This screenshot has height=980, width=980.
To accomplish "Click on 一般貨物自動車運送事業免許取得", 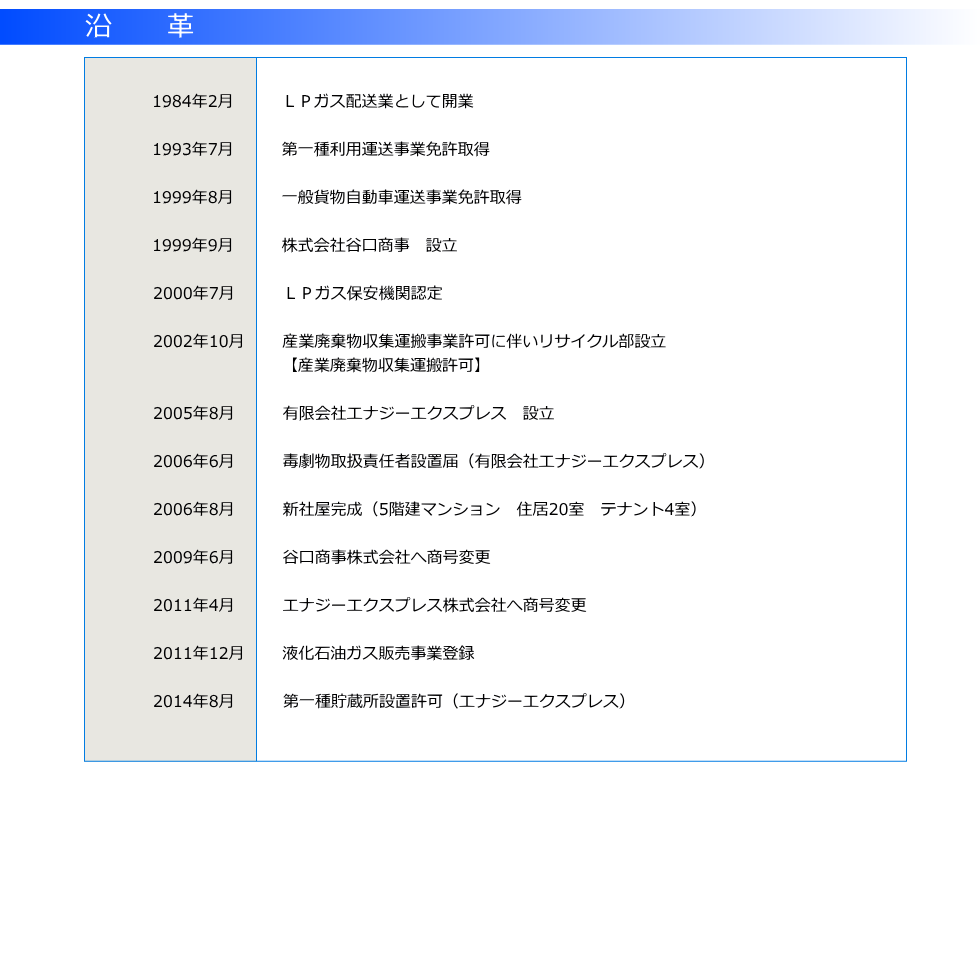I will 402,198.
